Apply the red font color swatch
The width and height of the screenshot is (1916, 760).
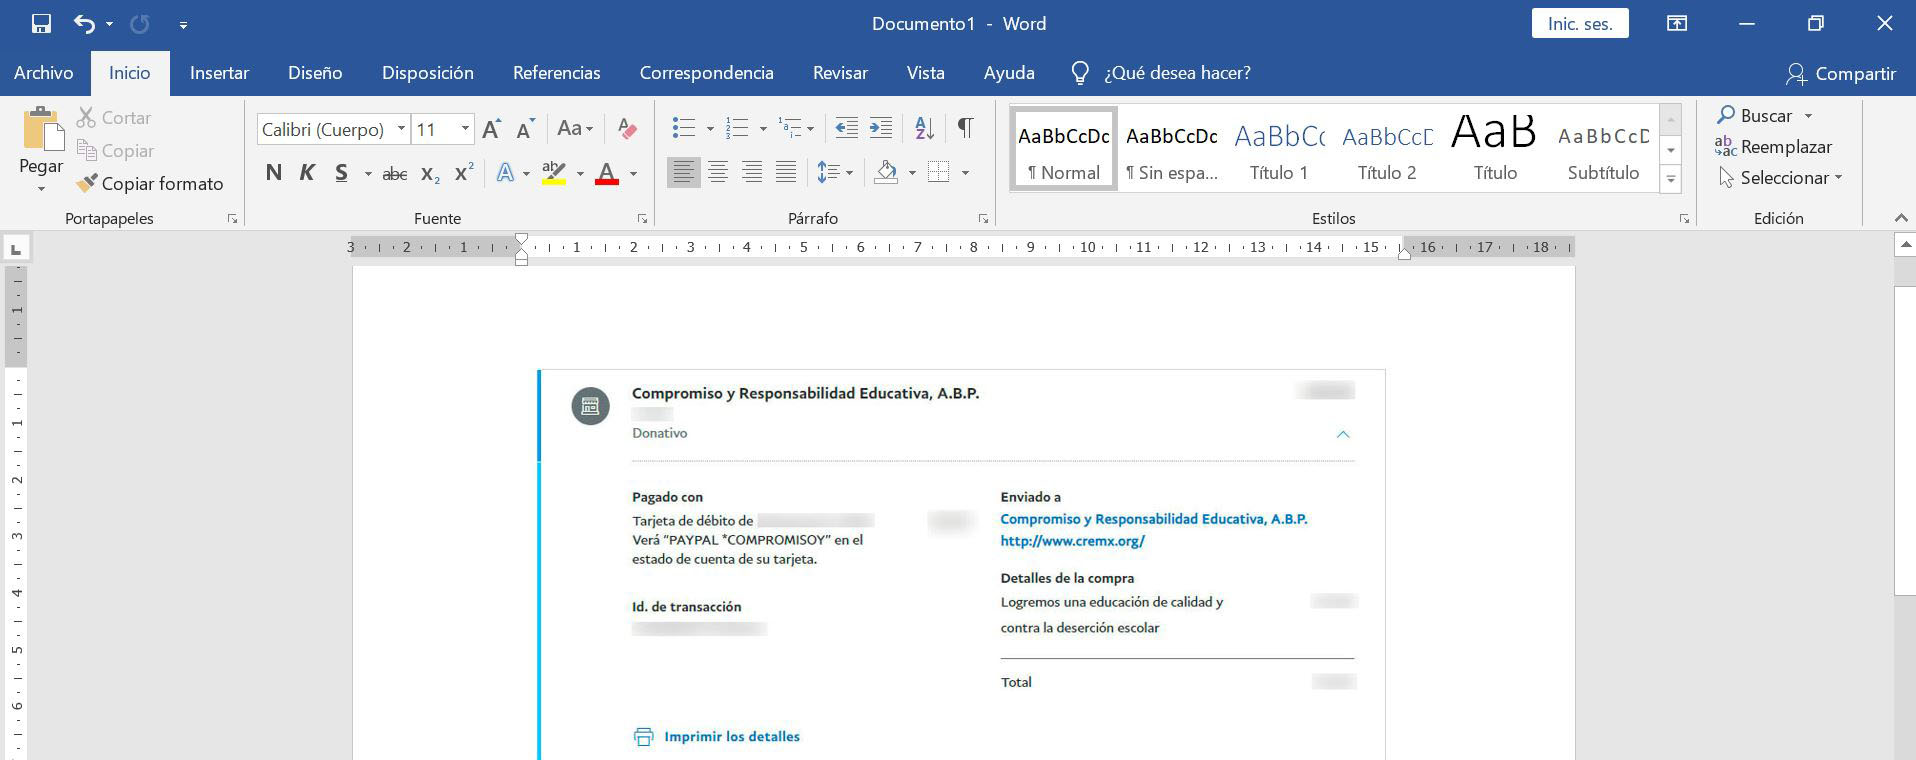(x=606, y=173)
